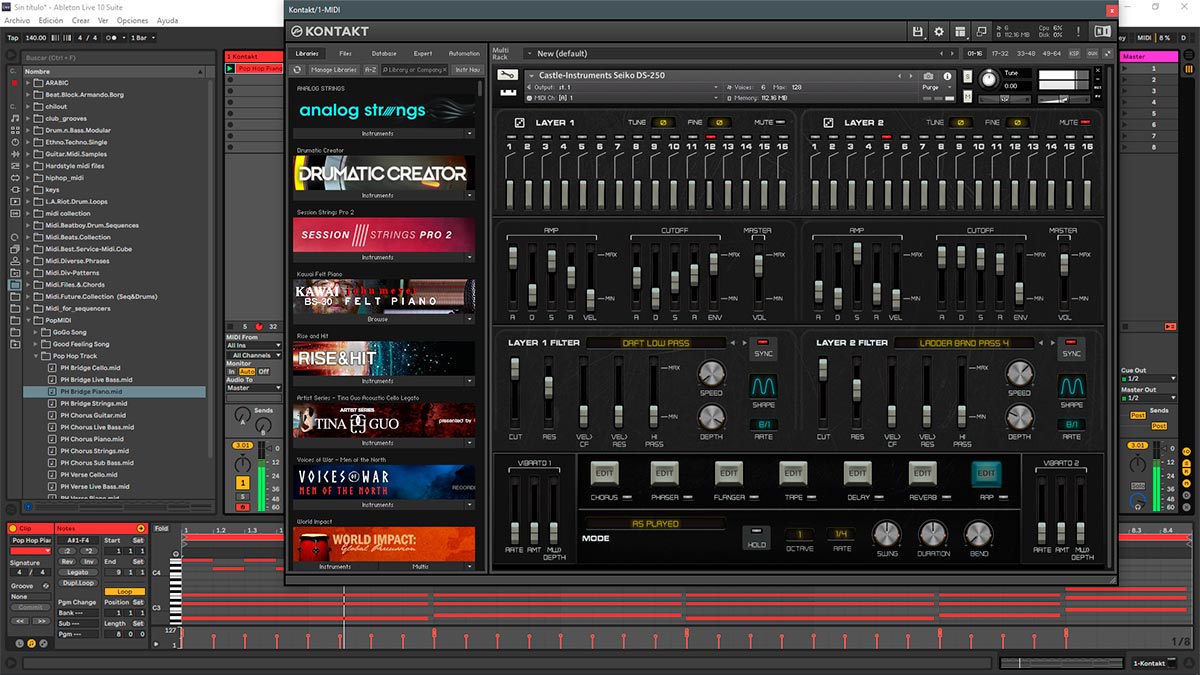Click the Manage Libraries button
1200x675 pixels.
pyautogui.click(x=333, y=70)
